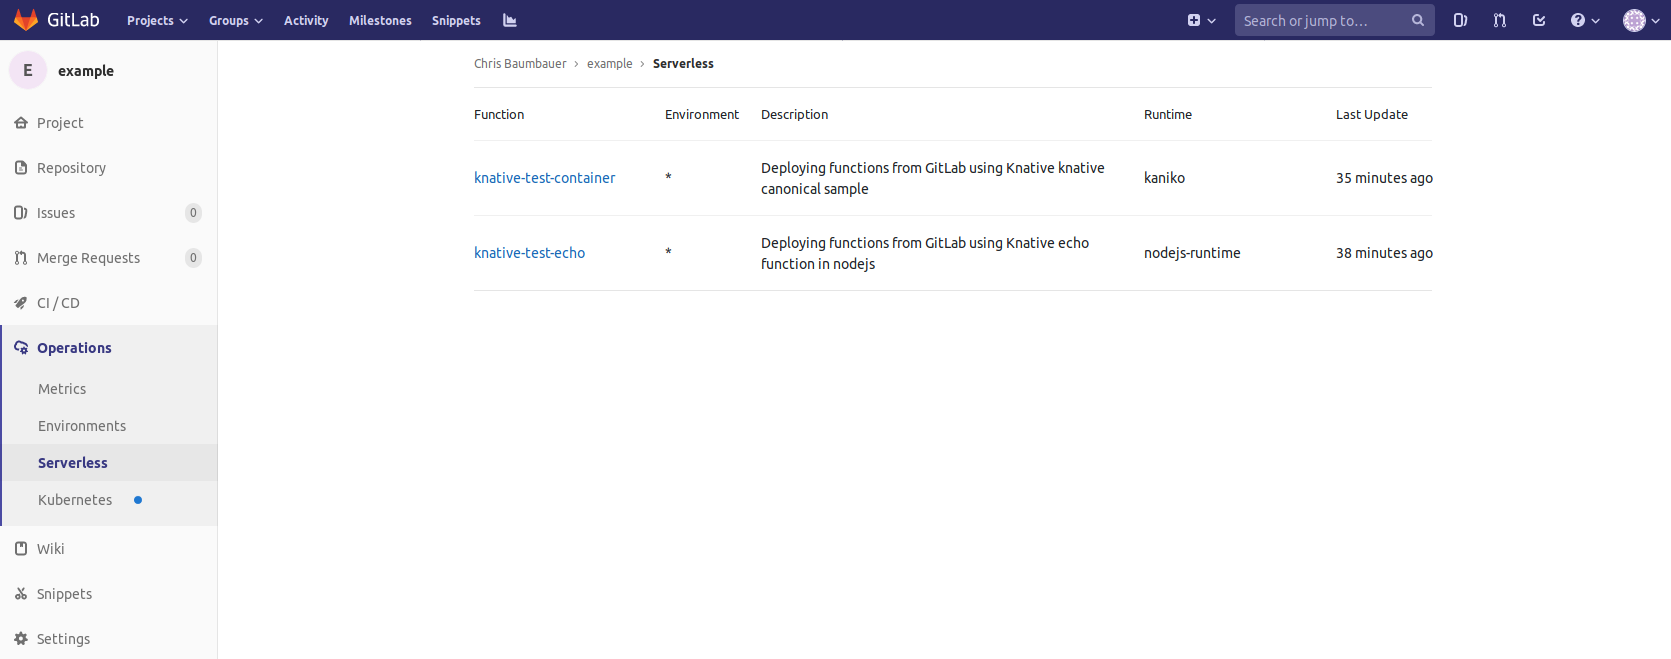
Task: Click the GitLab fox logo
Action: [x=26, y=20]
